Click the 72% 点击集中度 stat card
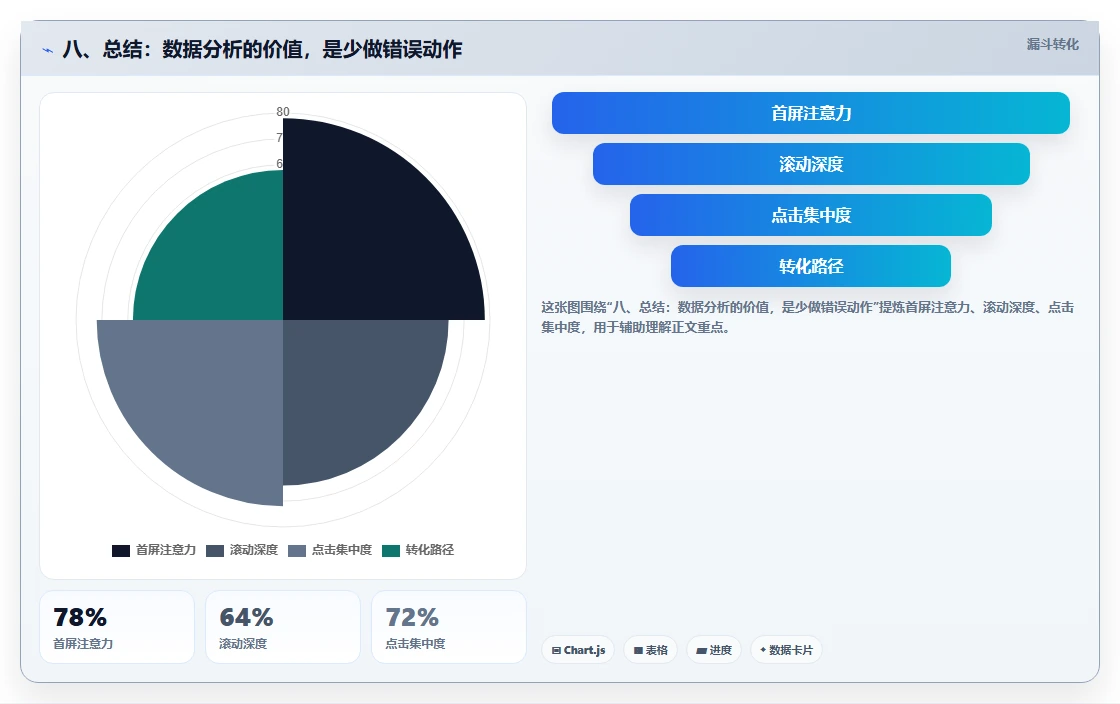1120x704 pixels. click(449, 627)
